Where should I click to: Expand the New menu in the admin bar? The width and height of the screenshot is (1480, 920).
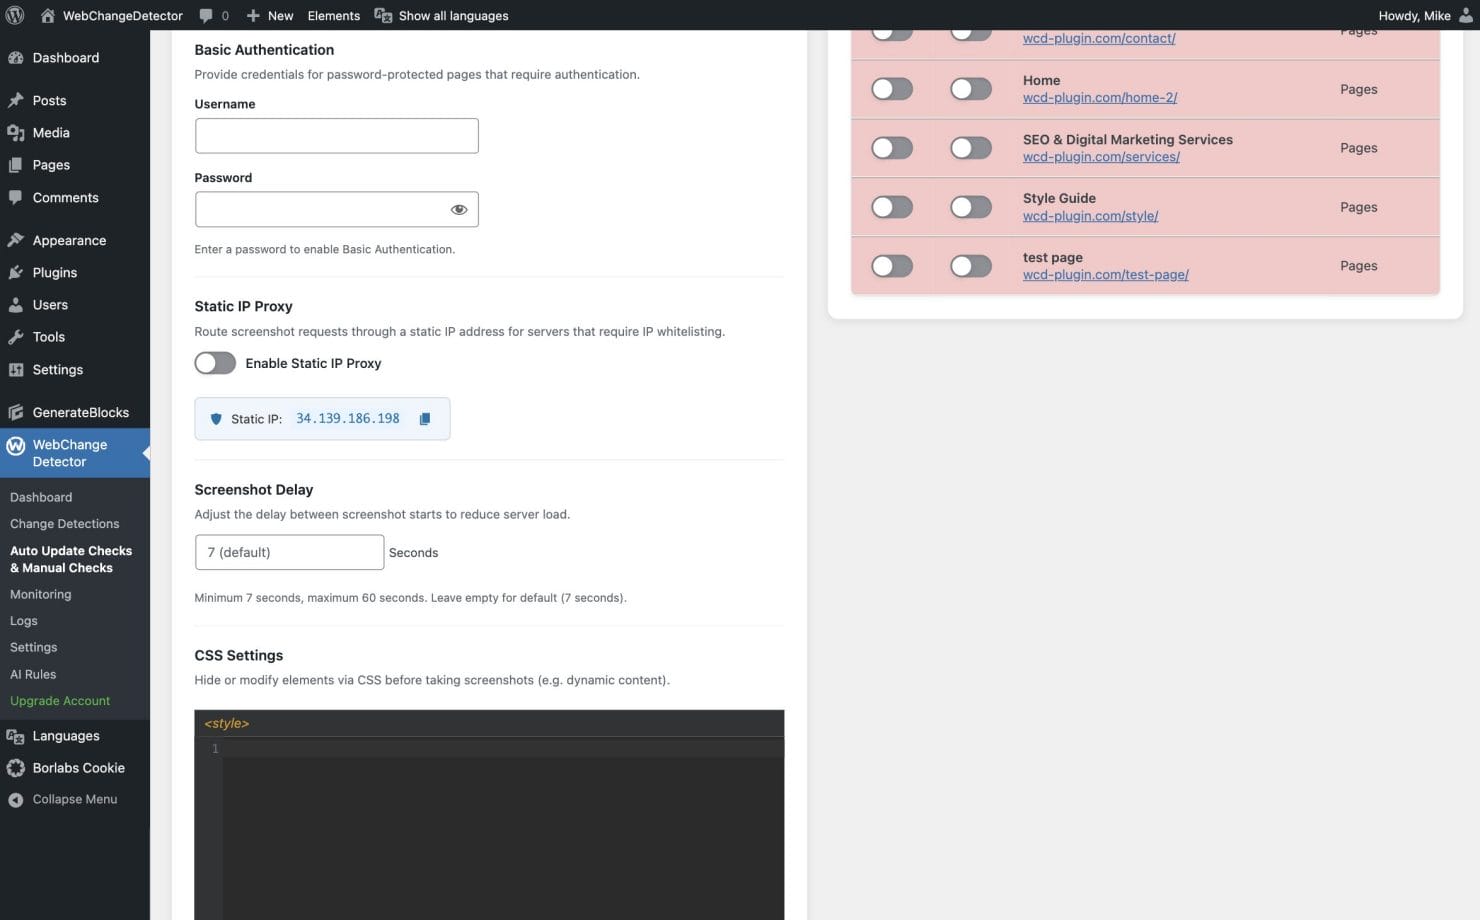point(268,15)
